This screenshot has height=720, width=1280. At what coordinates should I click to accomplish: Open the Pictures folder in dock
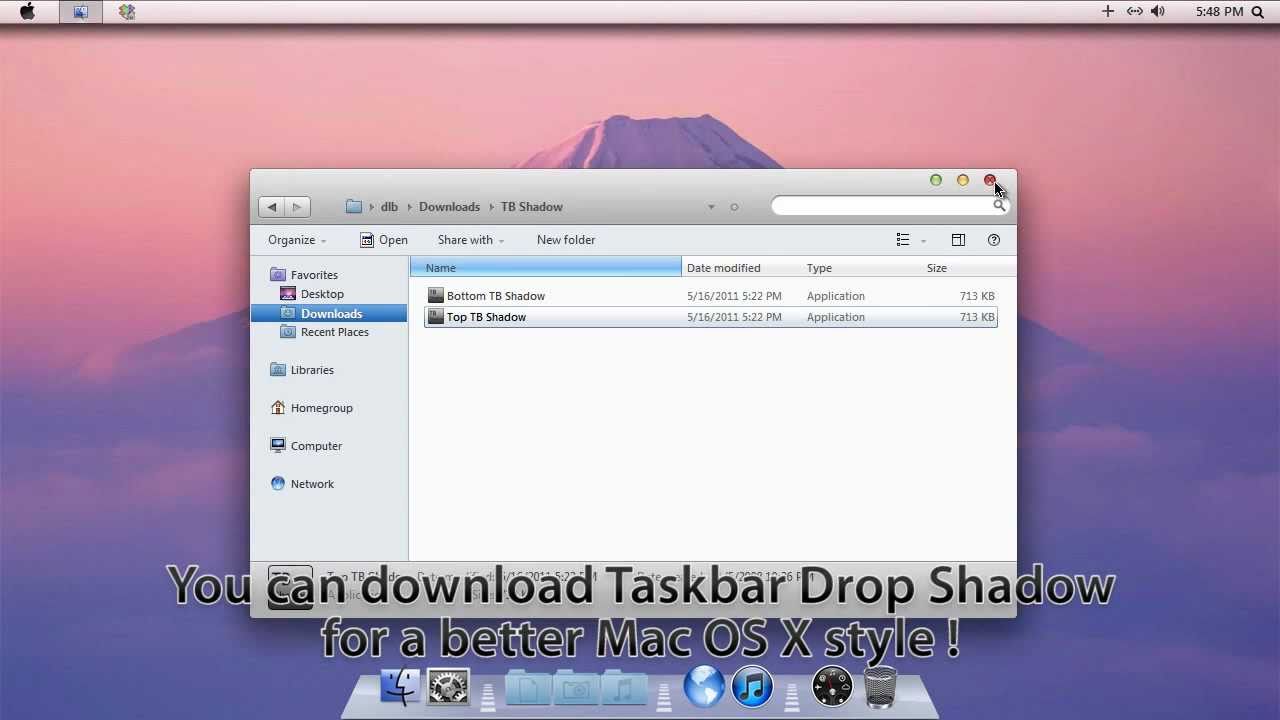click(575, 688)
